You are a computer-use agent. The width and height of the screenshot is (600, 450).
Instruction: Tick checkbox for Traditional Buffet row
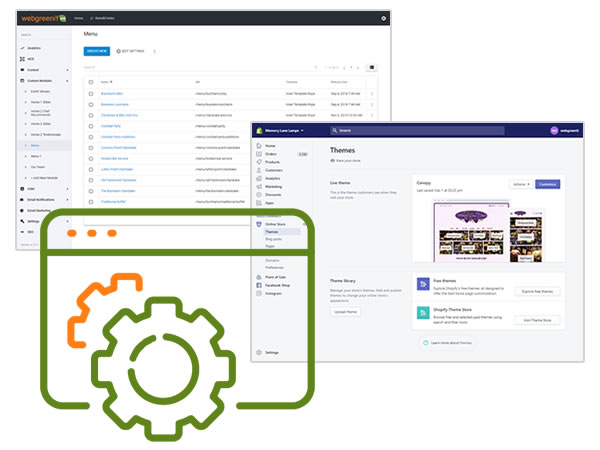click(x=91, y=202)
